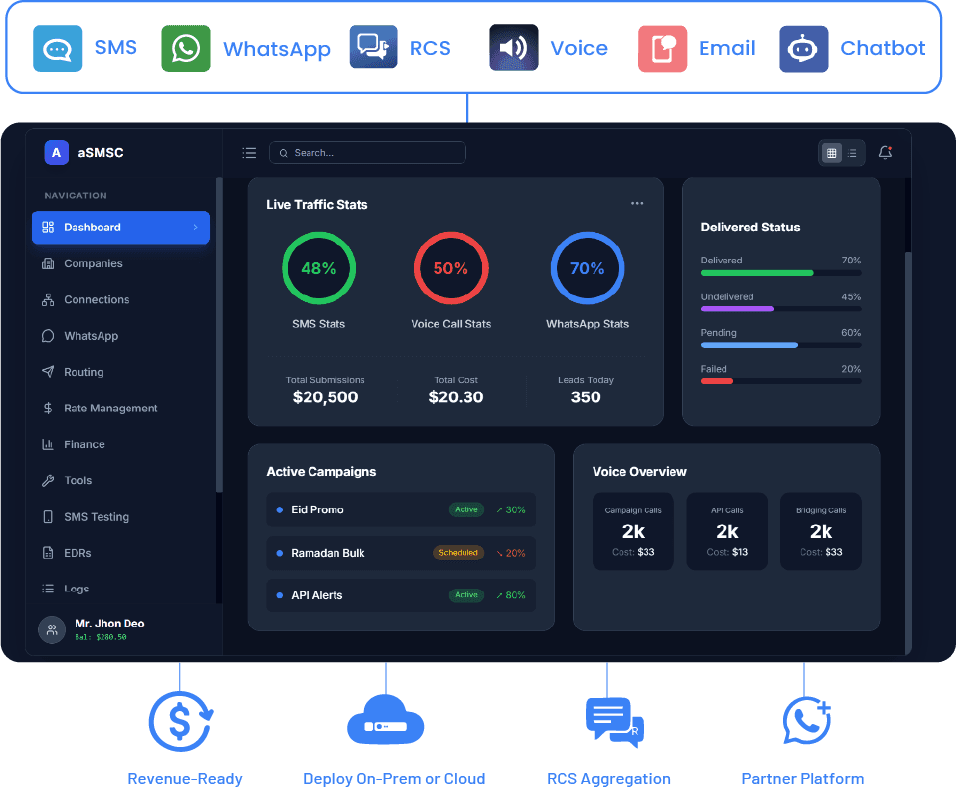Click the Chatbot robot icon
Viewport: 956px width, 788px height.
804,49
